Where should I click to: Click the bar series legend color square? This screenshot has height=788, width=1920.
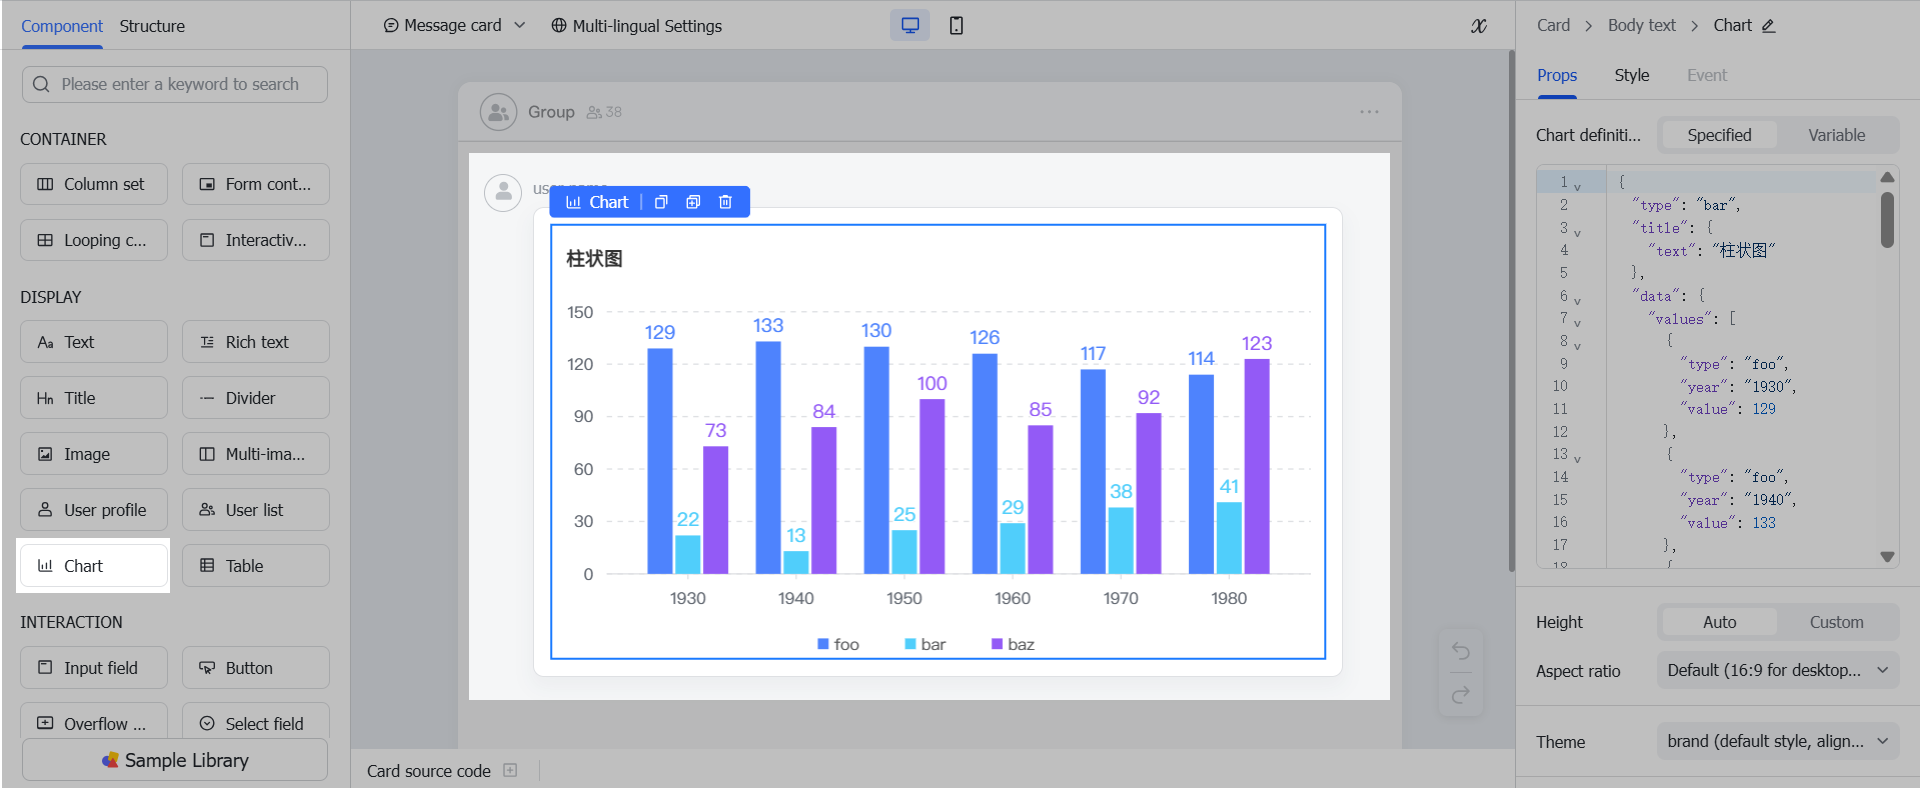pyautogui.click(x=910, y=644)
